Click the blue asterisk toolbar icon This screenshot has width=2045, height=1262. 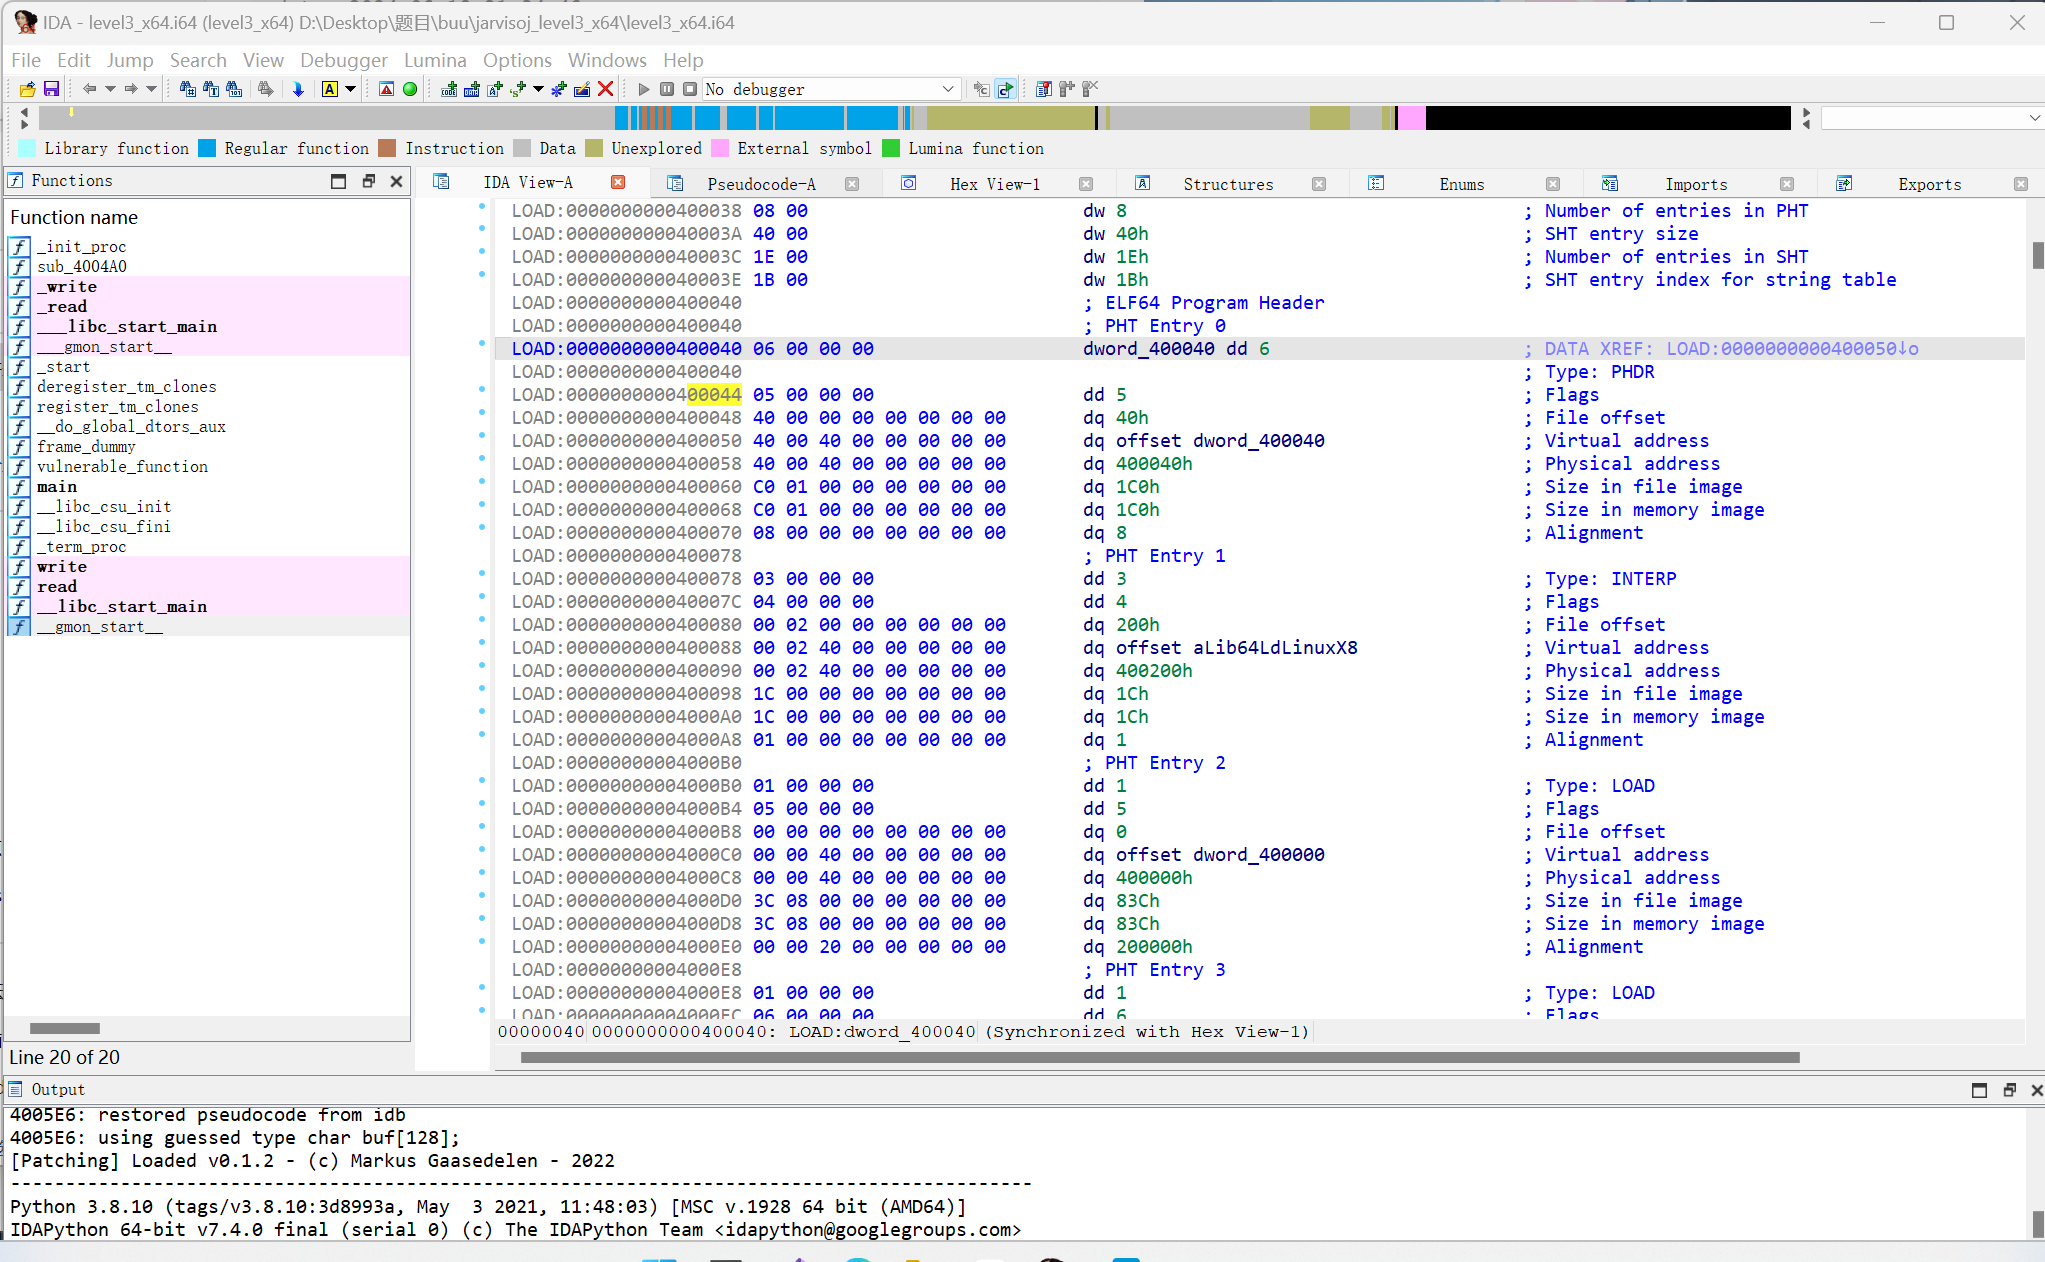click(559, 89)
